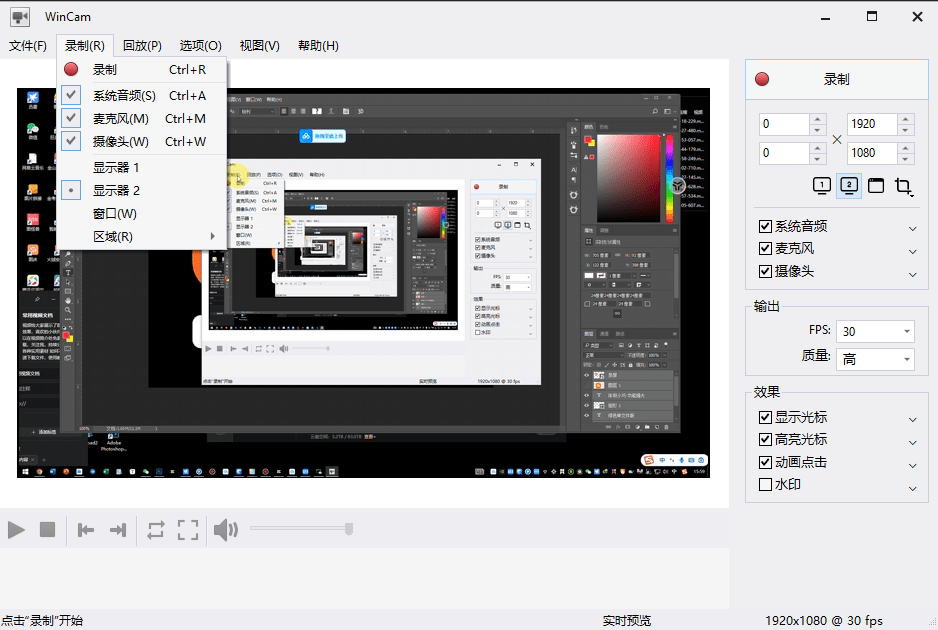
Task: Enable the 水印 effect checkbox
Action: click(x=766, y=484)
